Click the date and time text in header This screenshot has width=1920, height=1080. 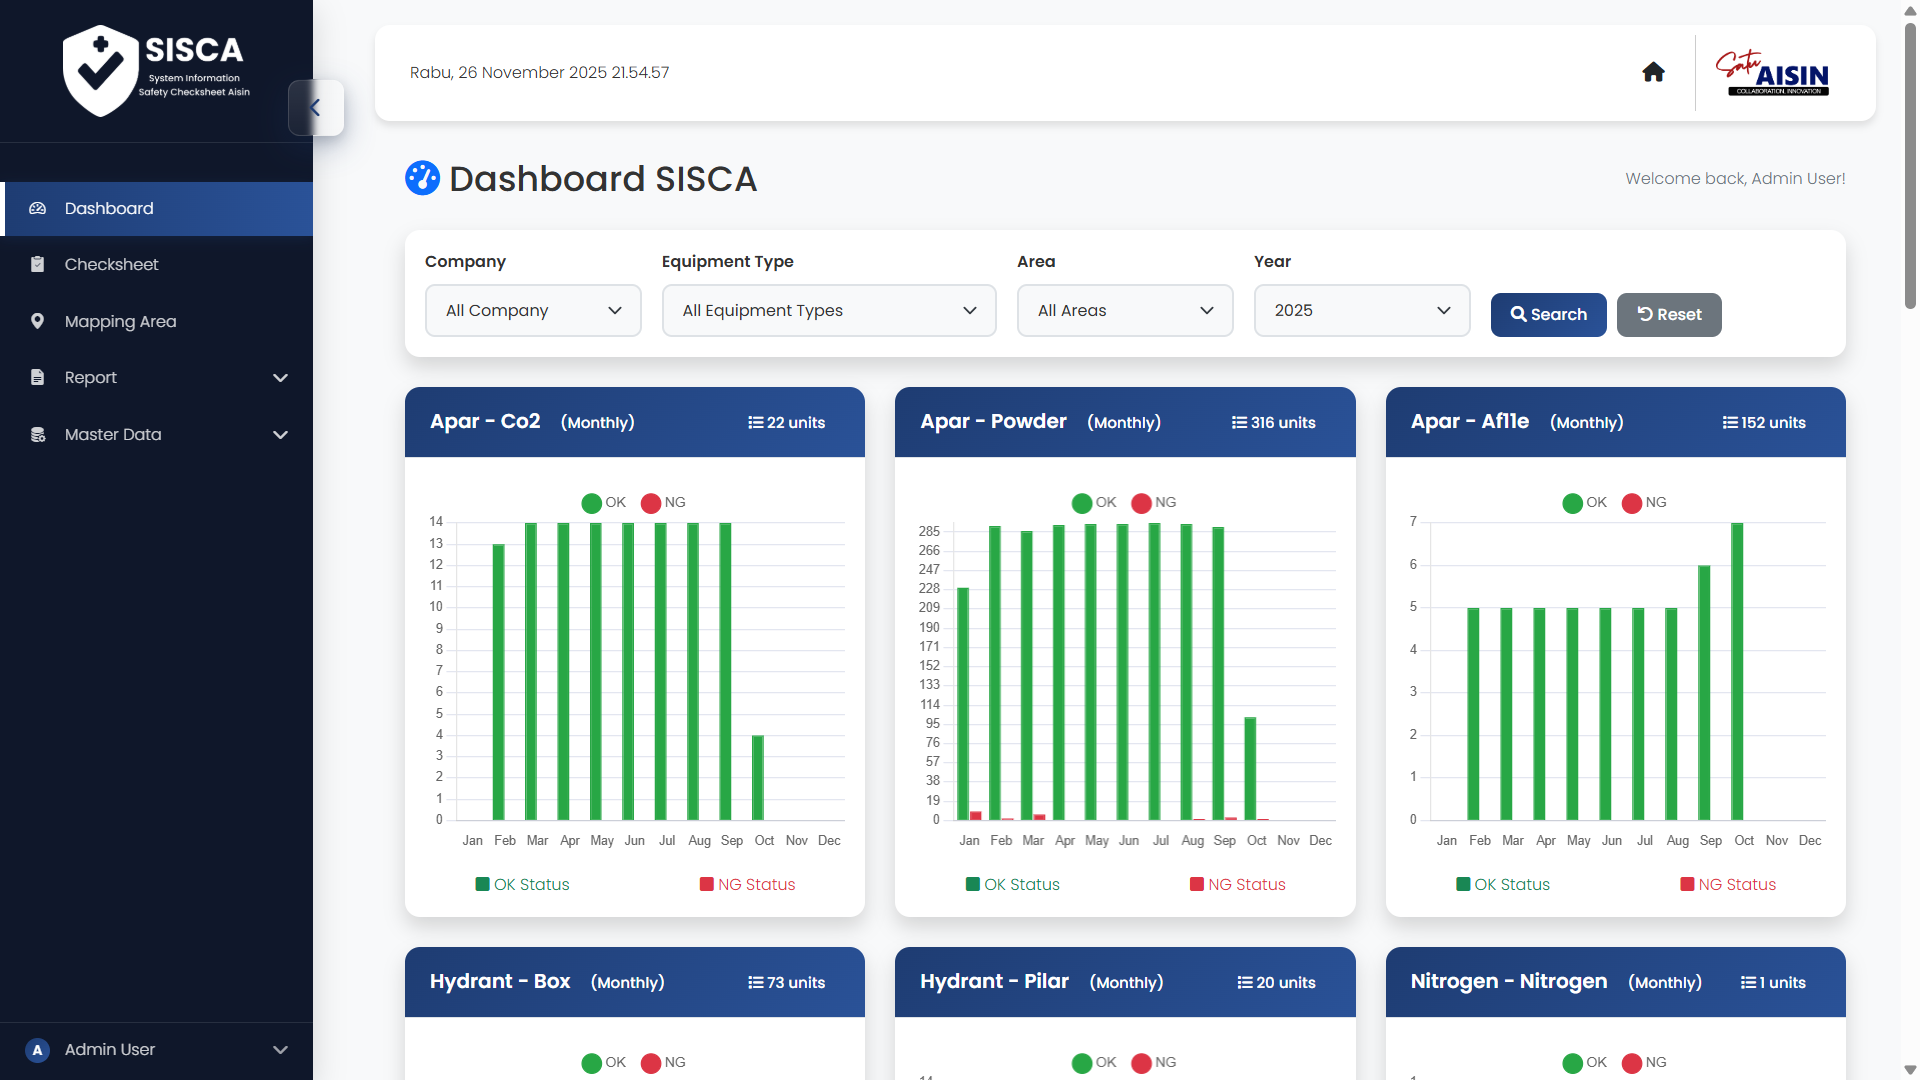(540, 73)
